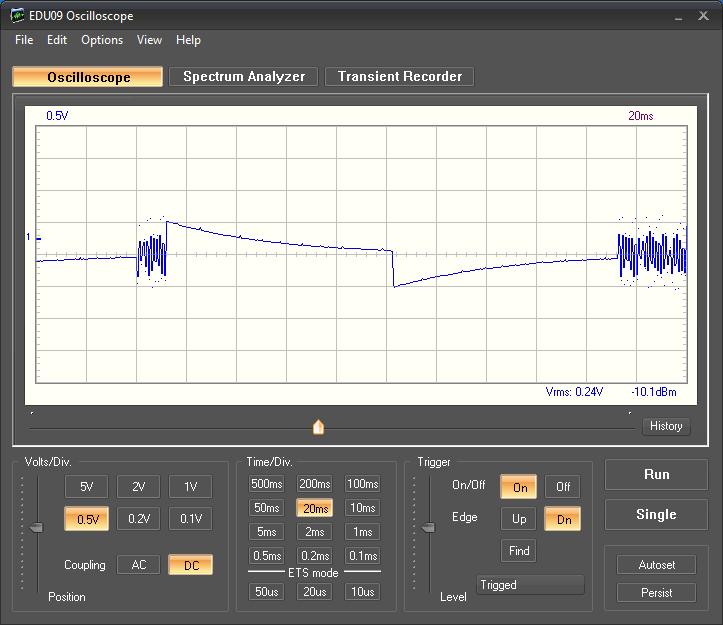Open the Options menu
Screen dimensions: 723x625
tap(102, 40)
